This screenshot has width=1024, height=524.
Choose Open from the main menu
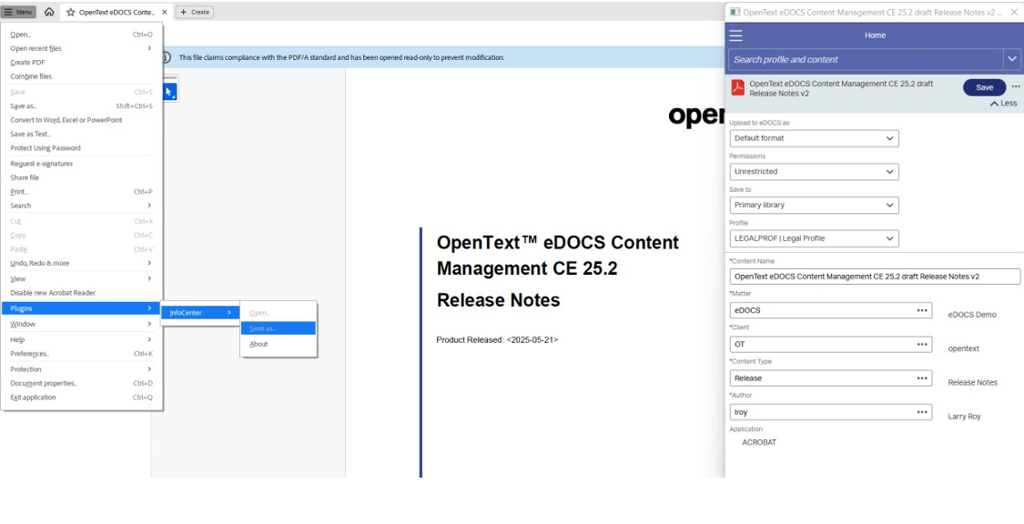[x=82, y=35]
